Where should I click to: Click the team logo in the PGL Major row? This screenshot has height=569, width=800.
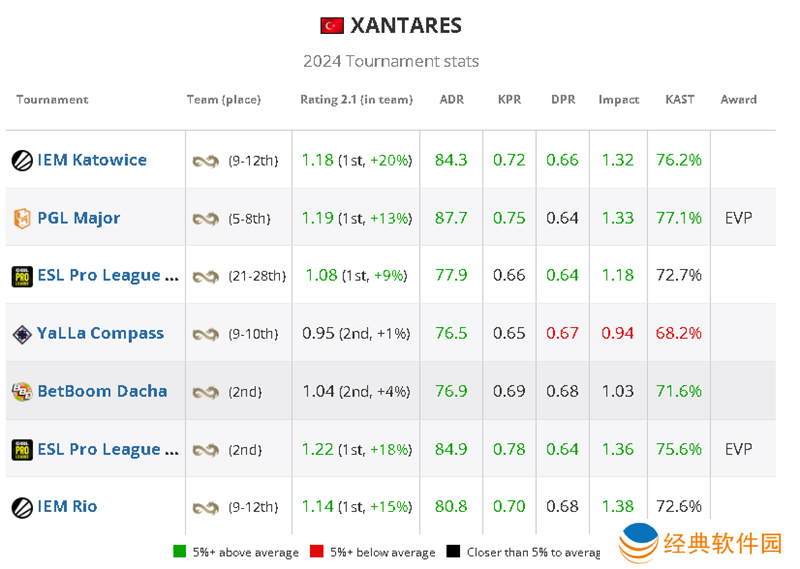point(205,219)
